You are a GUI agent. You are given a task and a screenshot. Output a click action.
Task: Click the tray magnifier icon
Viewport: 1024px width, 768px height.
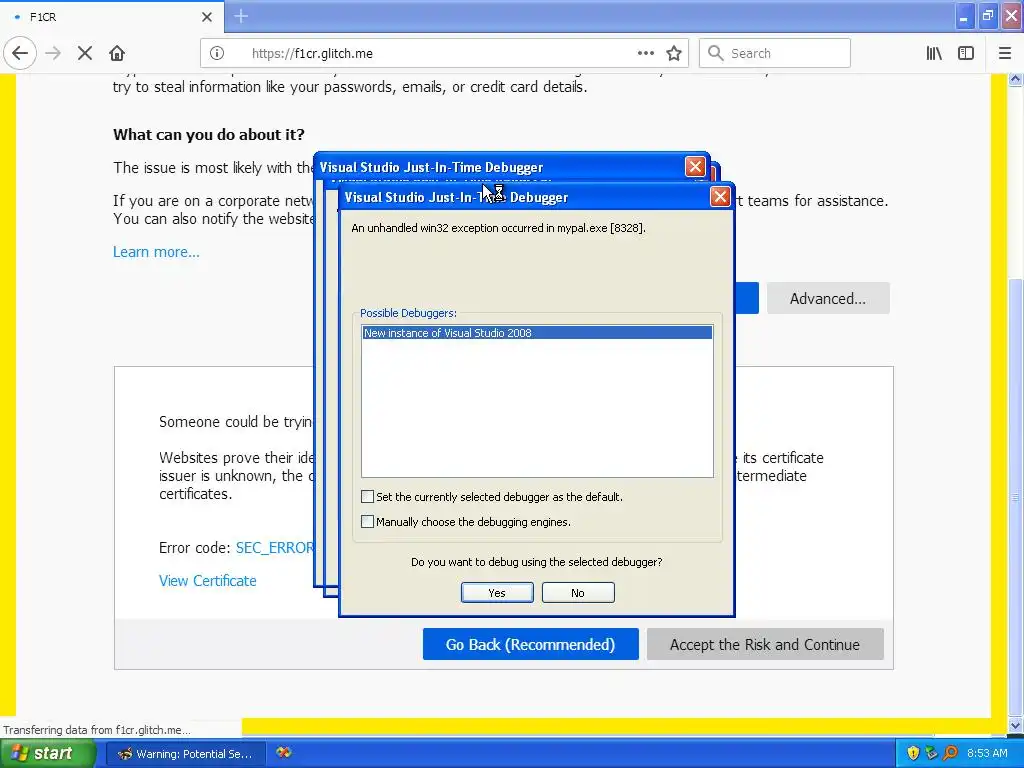tap(951, 754)
